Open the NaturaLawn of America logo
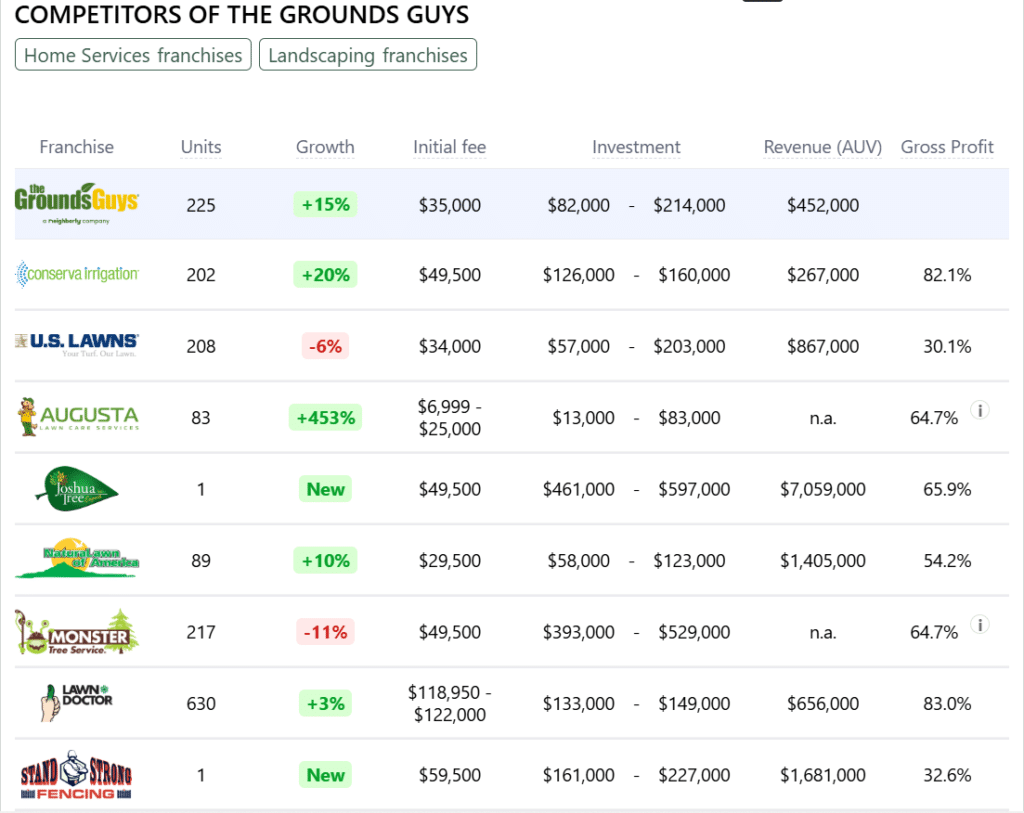1024x813 pixels. (x=76, y=559)
